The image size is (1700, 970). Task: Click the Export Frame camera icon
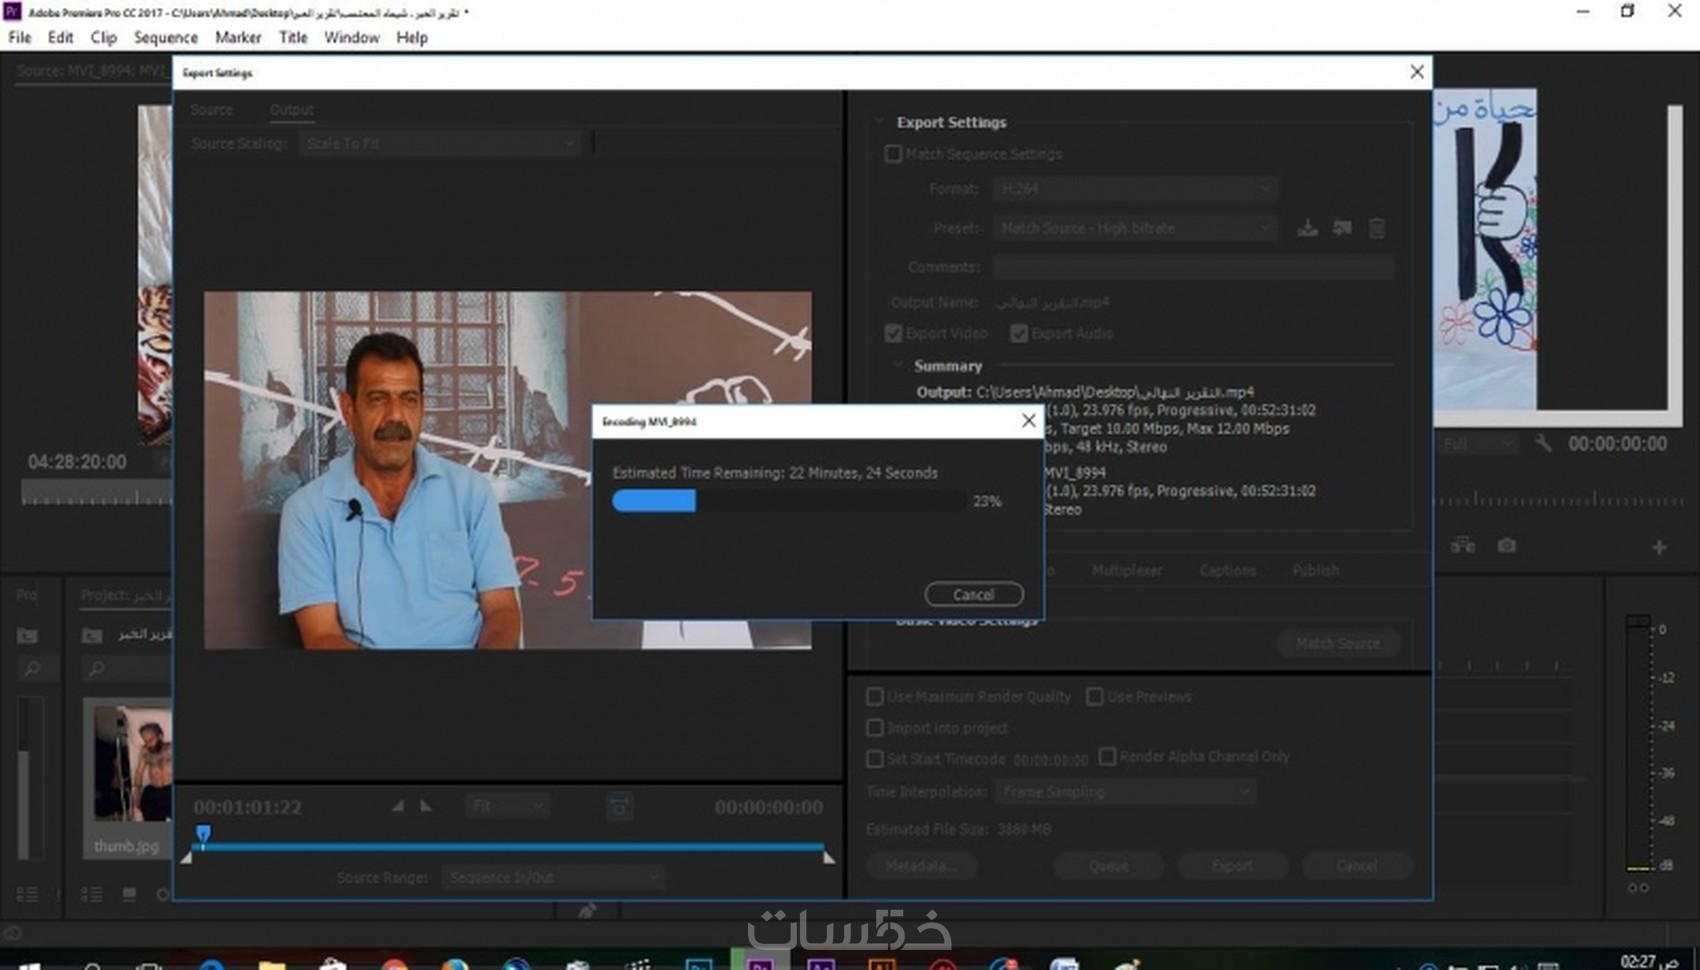click(1507, 545)
